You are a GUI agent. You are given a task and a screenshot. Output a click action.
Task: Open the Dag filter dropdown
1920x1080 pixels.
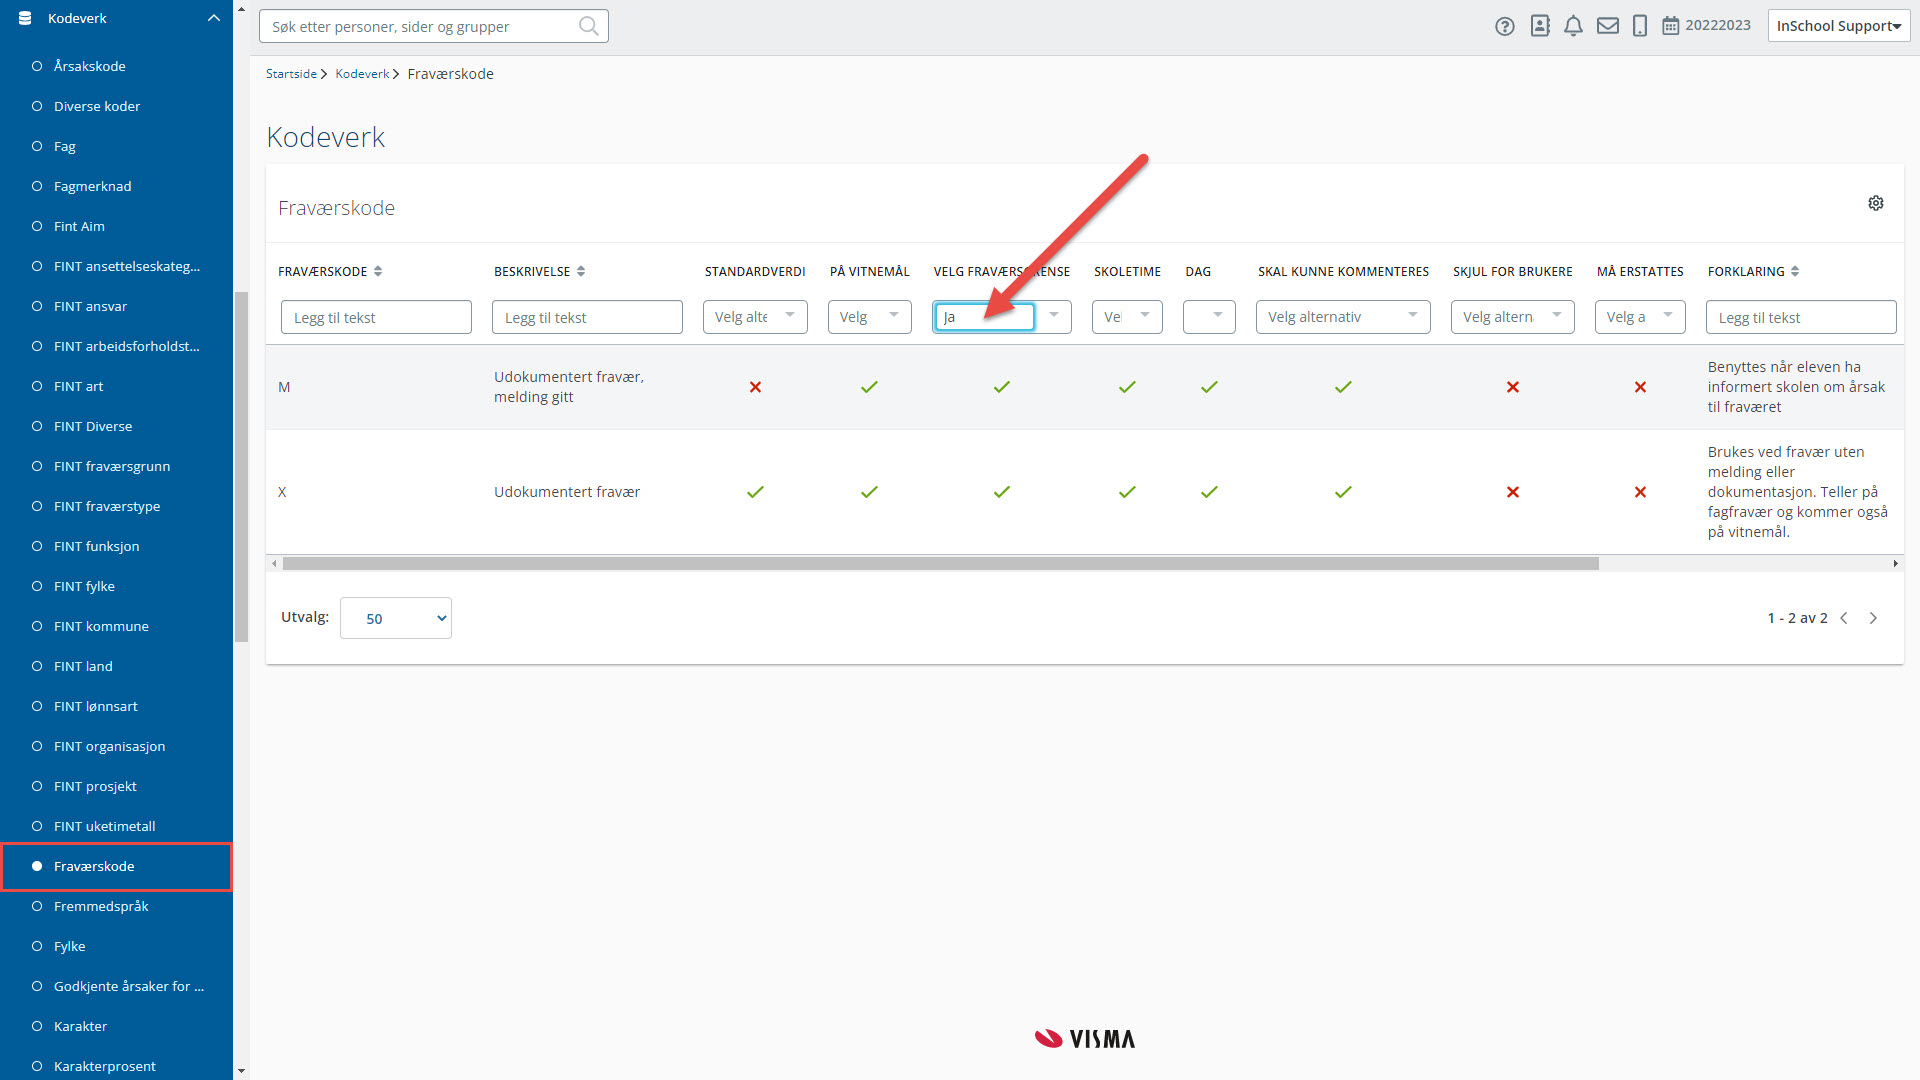click(1209, 317)
